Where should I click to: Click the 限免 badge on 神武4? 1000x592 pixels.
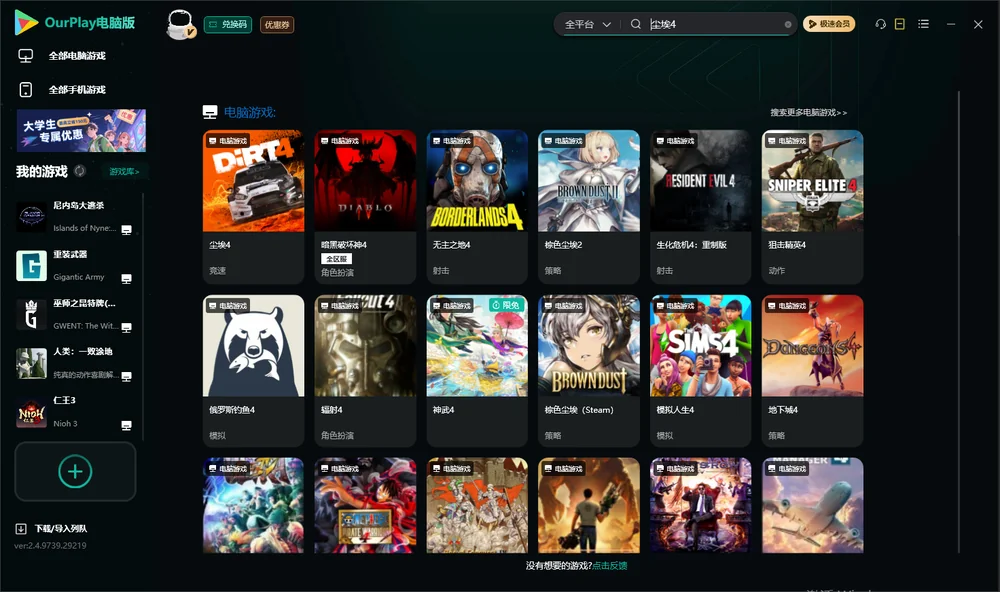click(x=506, y=306)
